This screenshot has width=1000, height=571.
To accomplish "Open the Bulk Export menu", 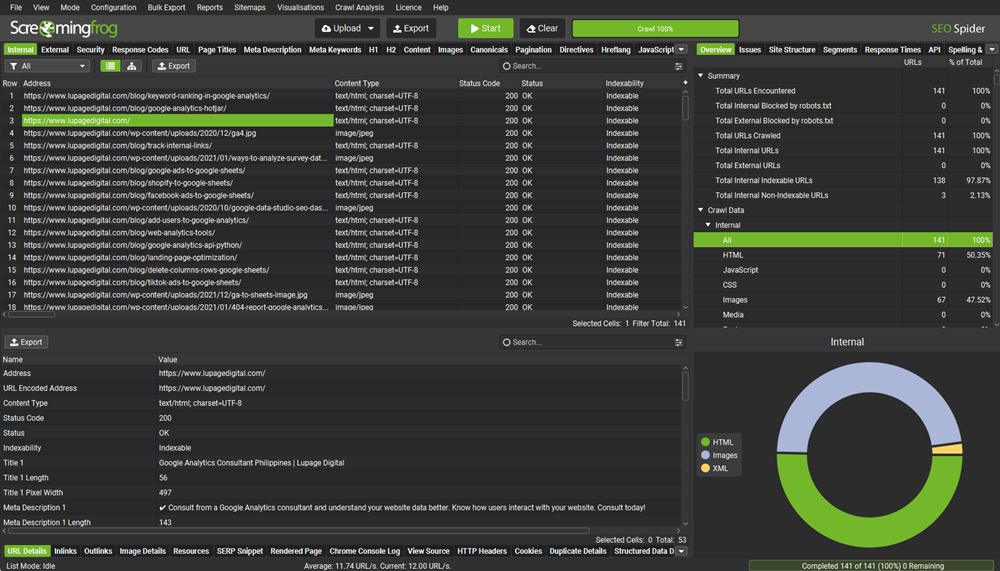I will pyautogui.click(x=166, y=7).
